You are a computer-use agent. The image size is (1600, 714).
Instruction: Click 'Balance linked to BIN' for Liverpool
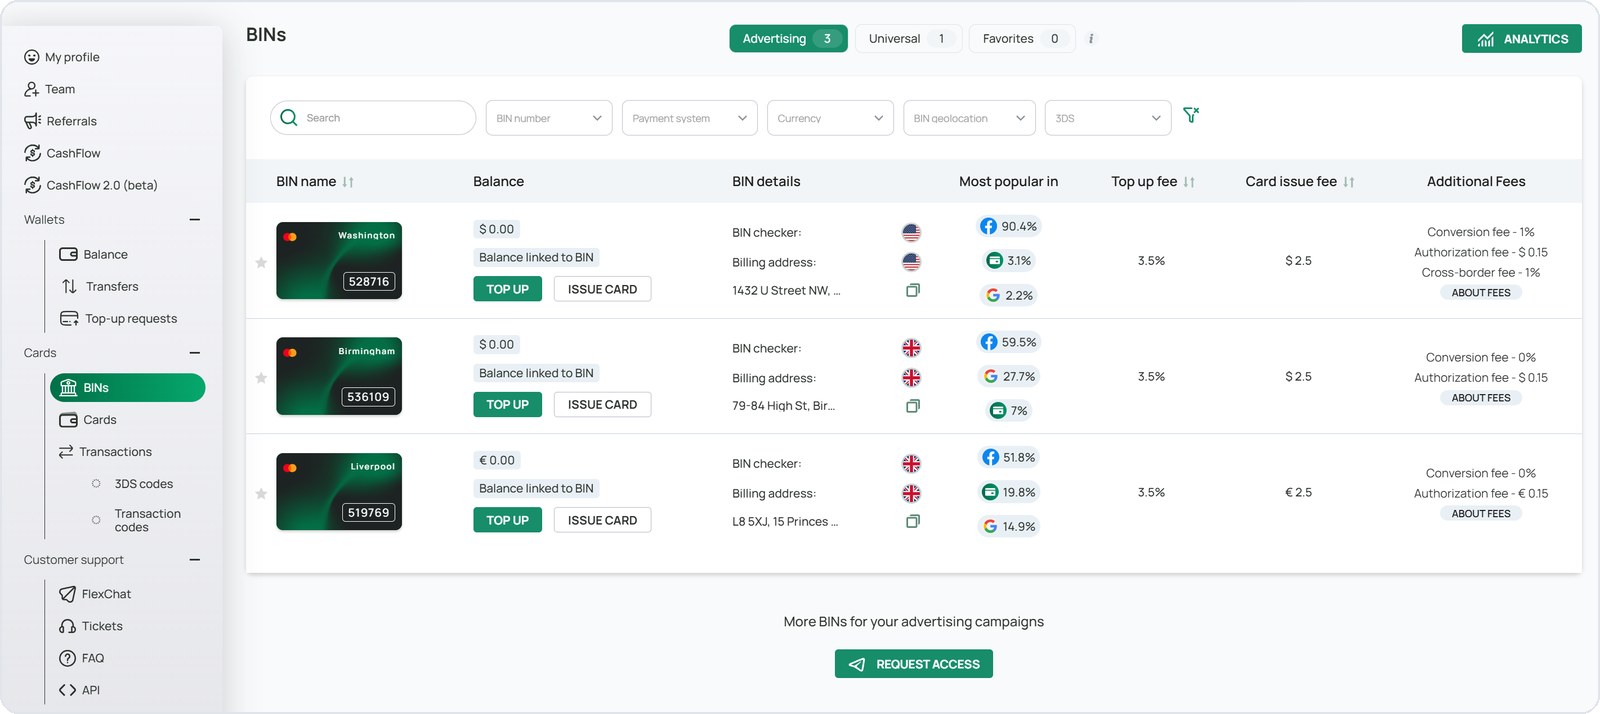(x=536, y=489)
